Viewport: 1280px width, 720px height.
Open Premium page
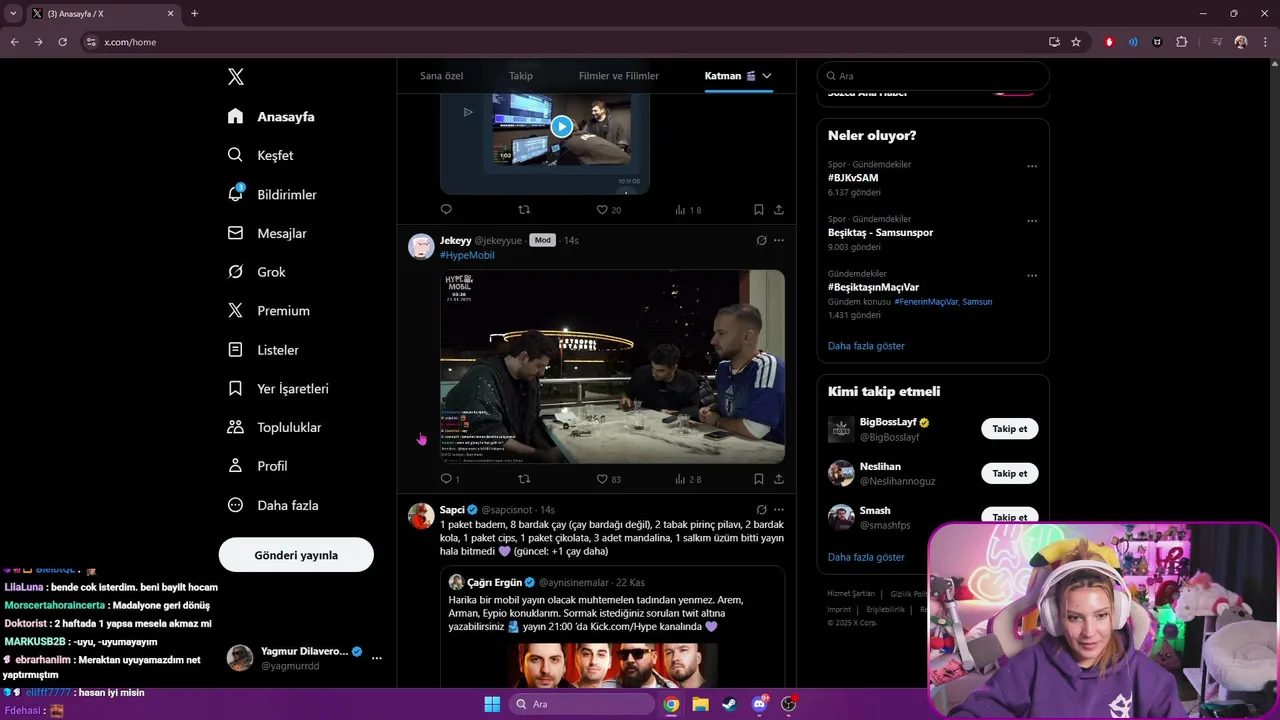268,311
